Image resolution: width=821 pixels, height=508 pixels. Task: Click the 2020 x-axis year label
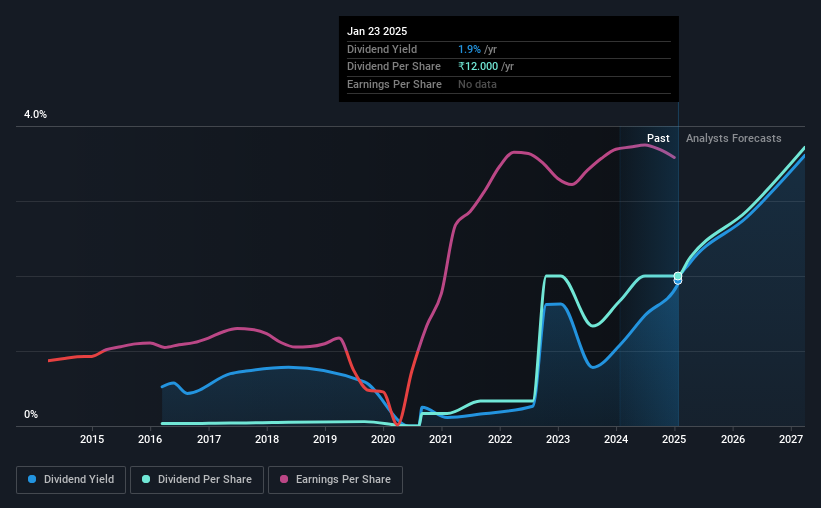pyautogui.click(x=383, y=439)
